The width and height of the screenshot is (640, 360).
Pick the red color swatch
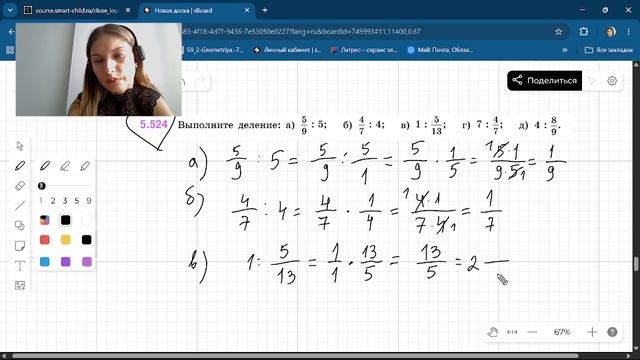click(x=44, y=240)
